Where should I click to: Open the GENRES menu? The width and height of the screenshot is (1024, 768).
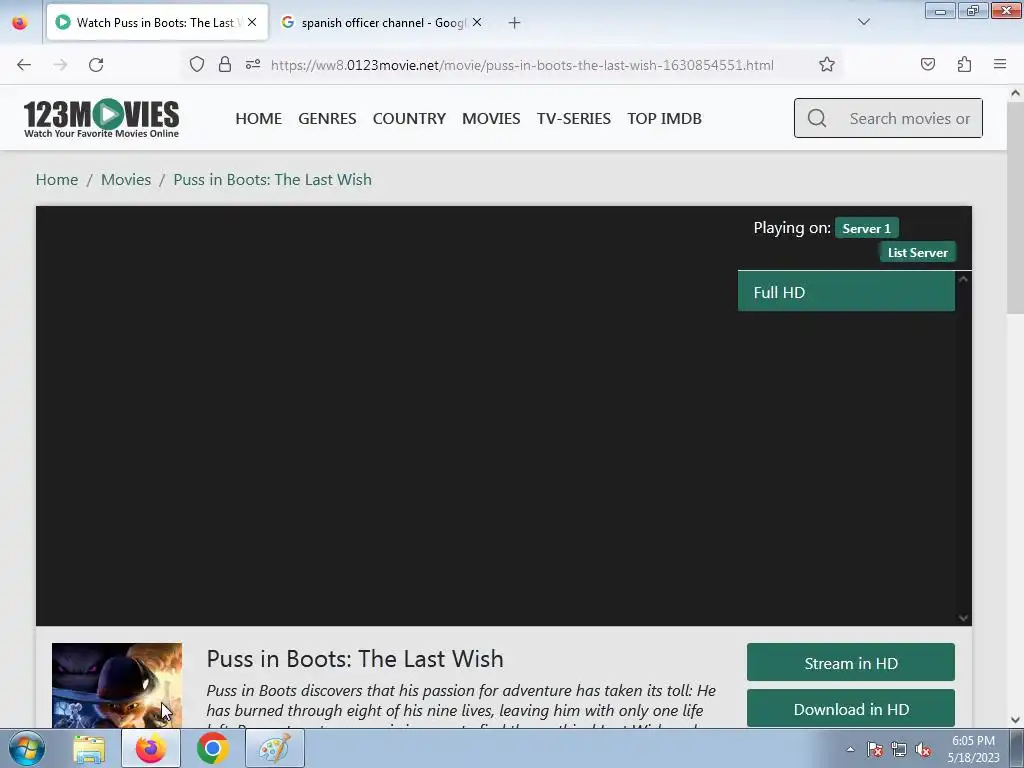pyautogui.click(x=327, y=118)
